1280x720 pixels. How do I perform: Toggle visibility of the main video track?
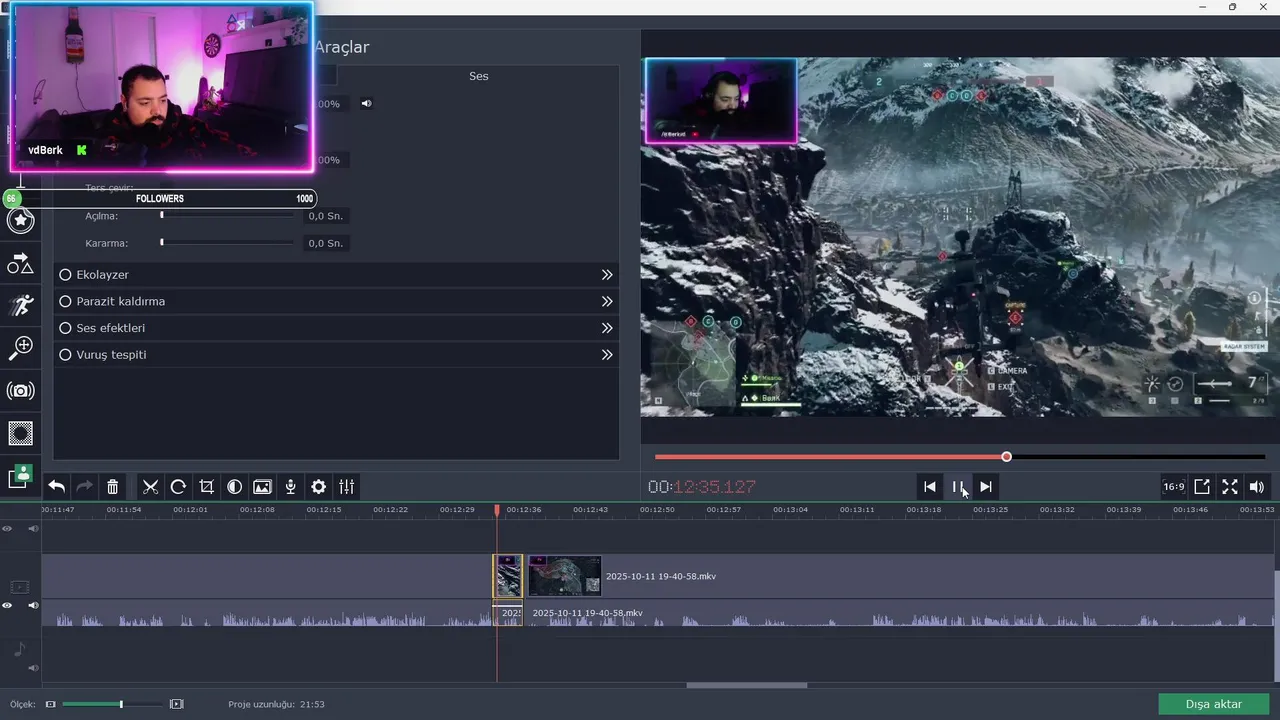(8, 605)
